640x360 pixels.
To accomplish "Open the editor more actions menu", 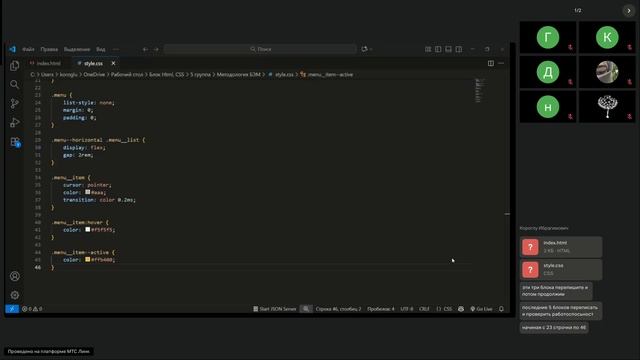I will pos(501,64).
